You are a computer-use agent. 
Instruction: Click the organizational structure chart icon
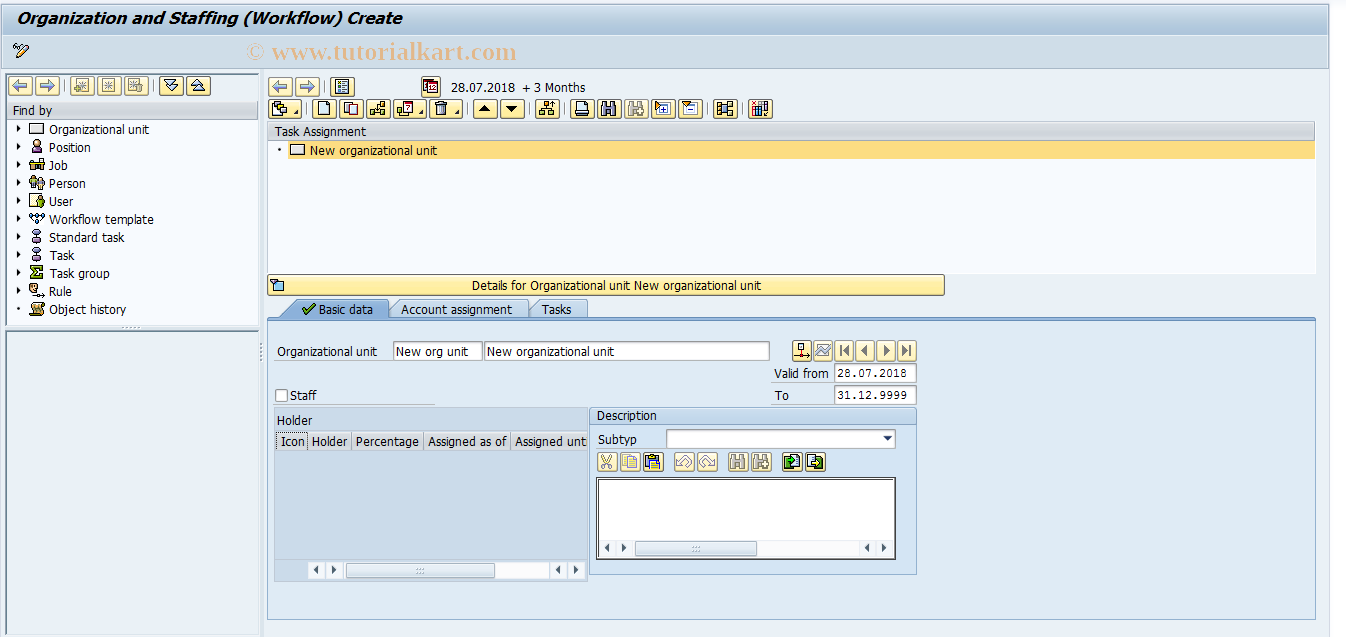click(x=547, y=109)
